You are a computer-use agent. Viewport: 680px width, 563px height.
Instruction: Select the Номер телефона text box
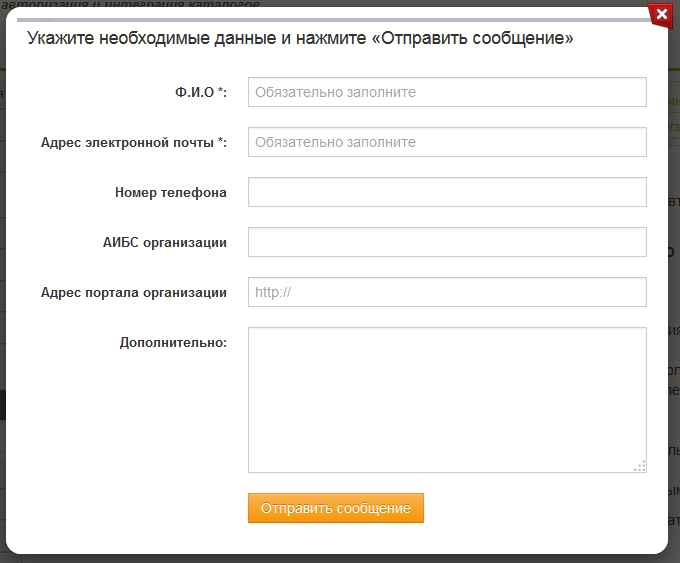tap(447, 192)
